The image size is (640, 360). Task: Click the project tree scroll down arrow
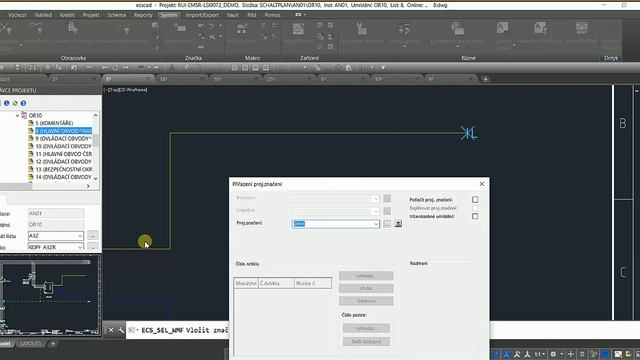pyautogui.click(x=96, y=178)
